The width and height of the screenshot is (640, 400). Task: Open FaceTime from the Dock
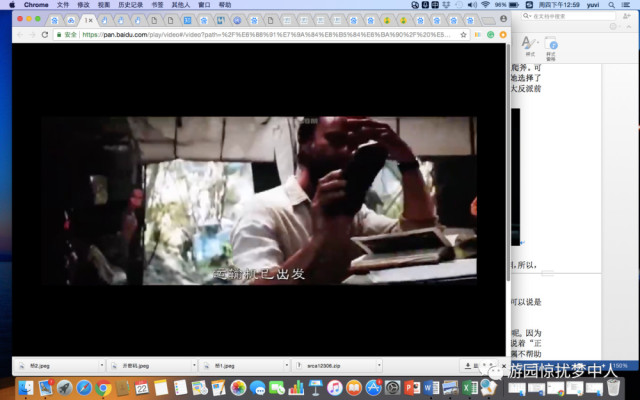[x=277, y=387]
